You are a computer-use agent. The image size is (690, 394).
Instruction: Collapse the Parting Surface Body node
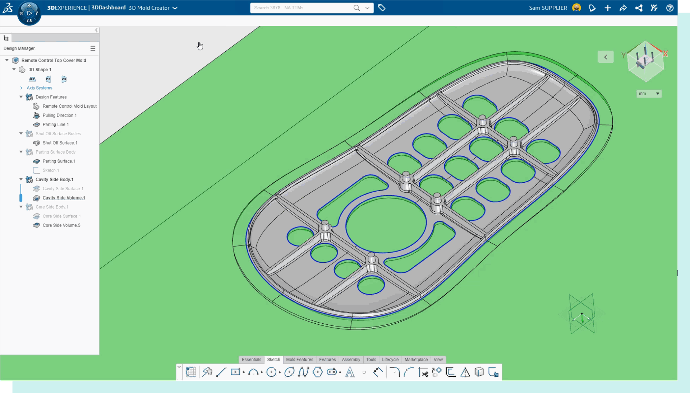21,152
